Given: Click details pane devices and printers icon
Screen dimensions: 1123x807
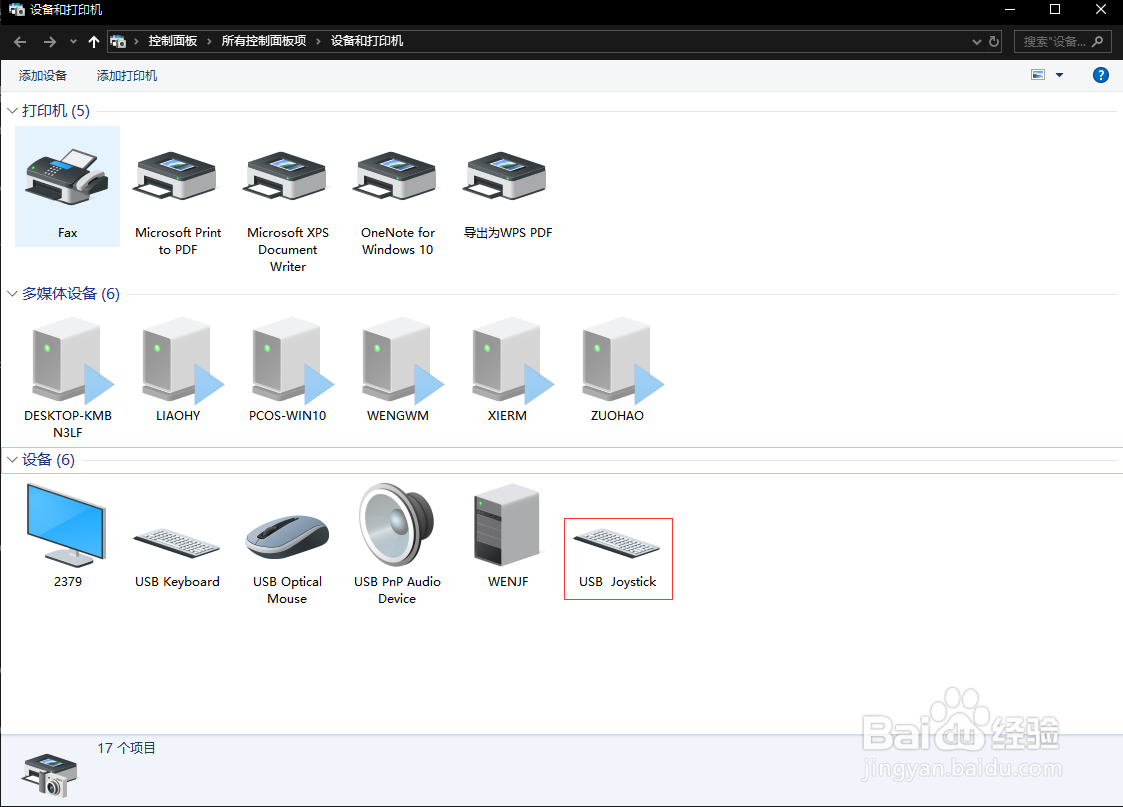Looking at the screenshot, I should (x=49, y=775).
